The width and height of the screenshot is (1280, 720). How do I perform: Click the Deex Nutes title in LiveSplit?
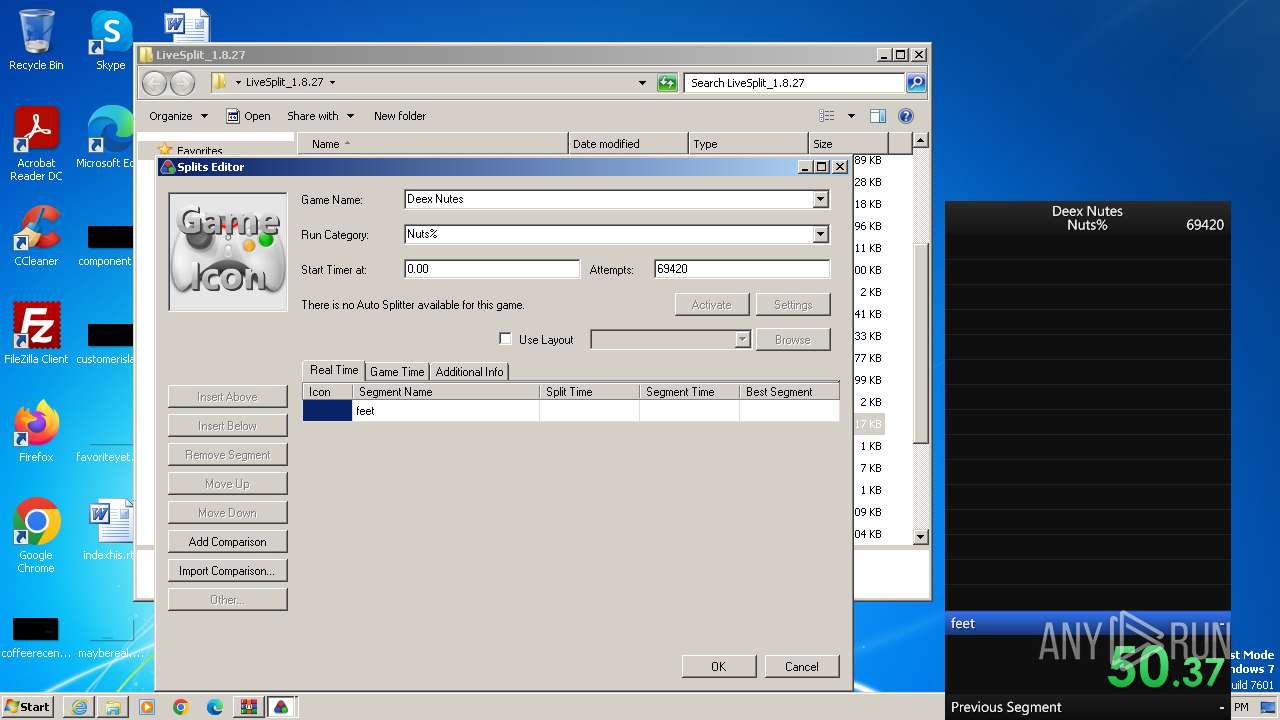pos(1087,211)
